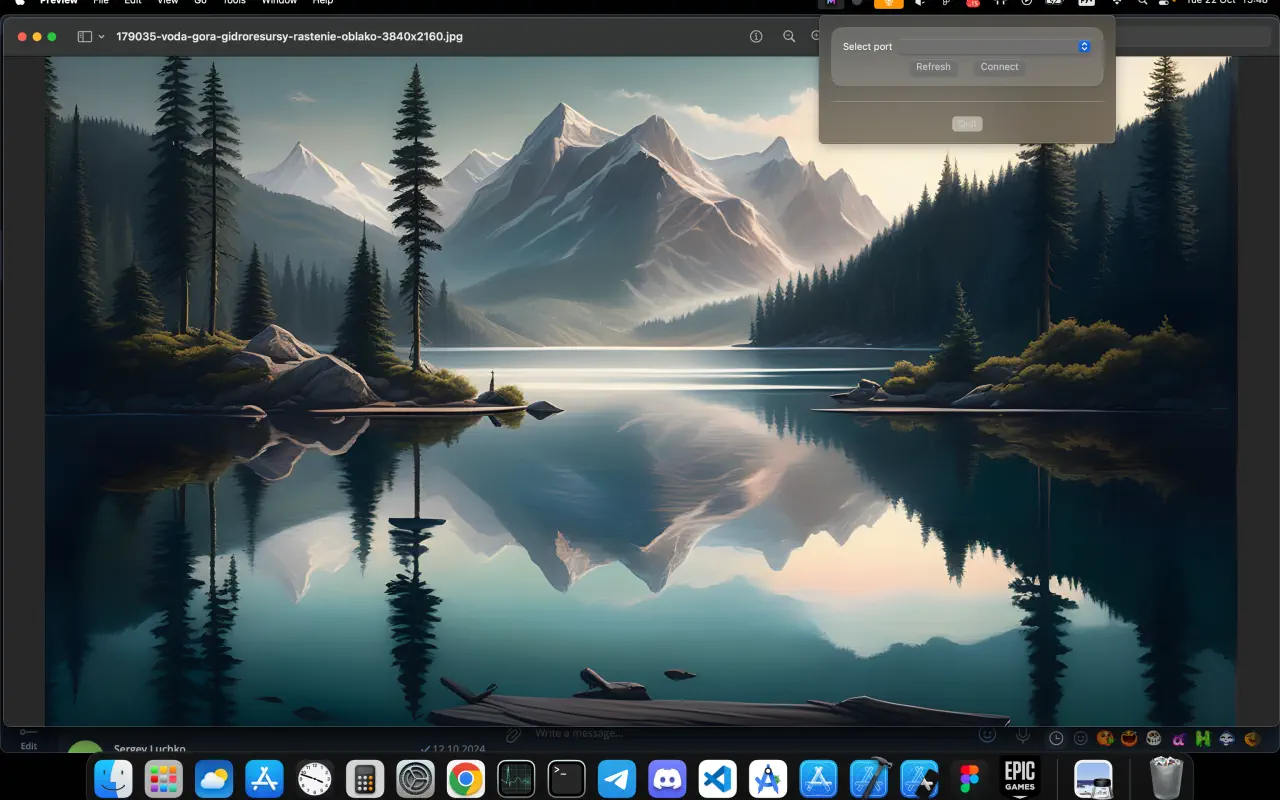Image resolution: width=1280 pixels, height=800 pixels.
Task: Click the Write a message input field
Action: (x=600, y=733)
